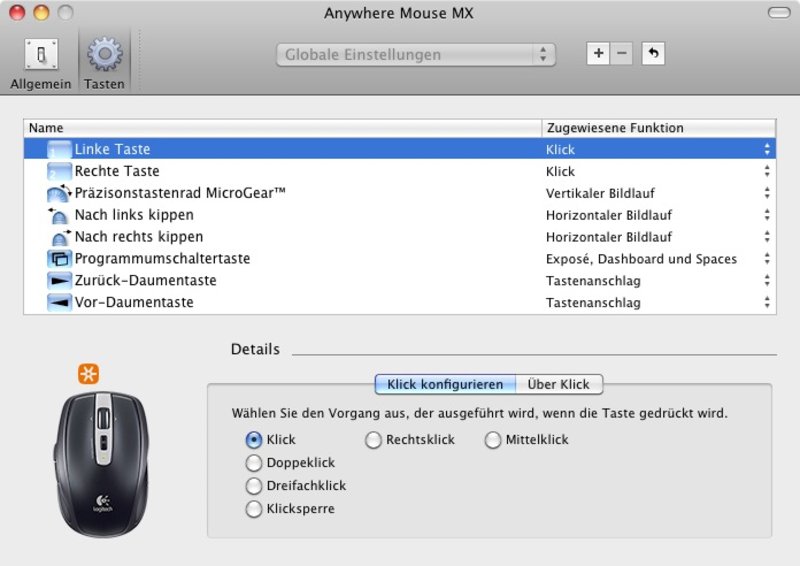This screenshot has height=566, width=800.
Task: Click the orange star badge above mouse
Action: coord(89,374)
